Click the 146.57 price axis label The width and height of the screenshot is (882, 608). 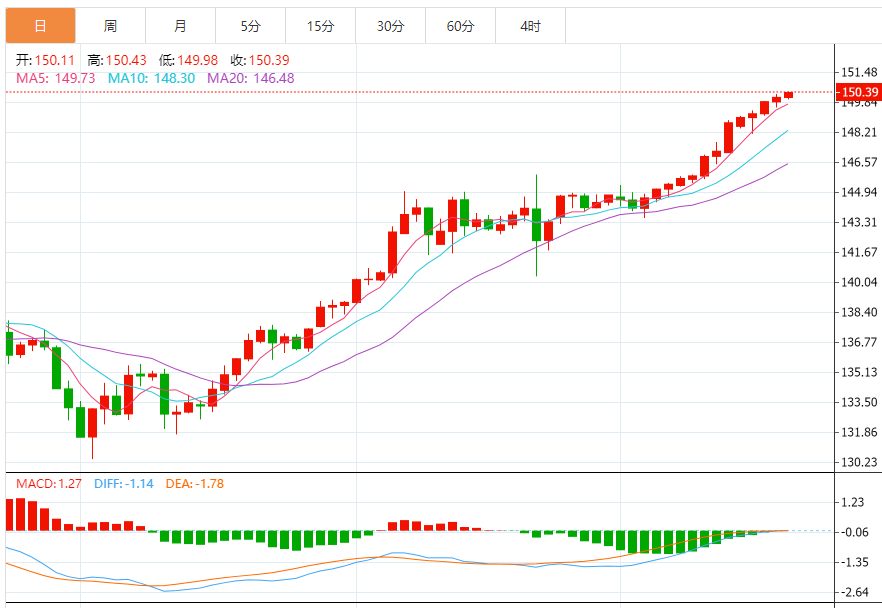pyautogui.click(x=859, y=162)
